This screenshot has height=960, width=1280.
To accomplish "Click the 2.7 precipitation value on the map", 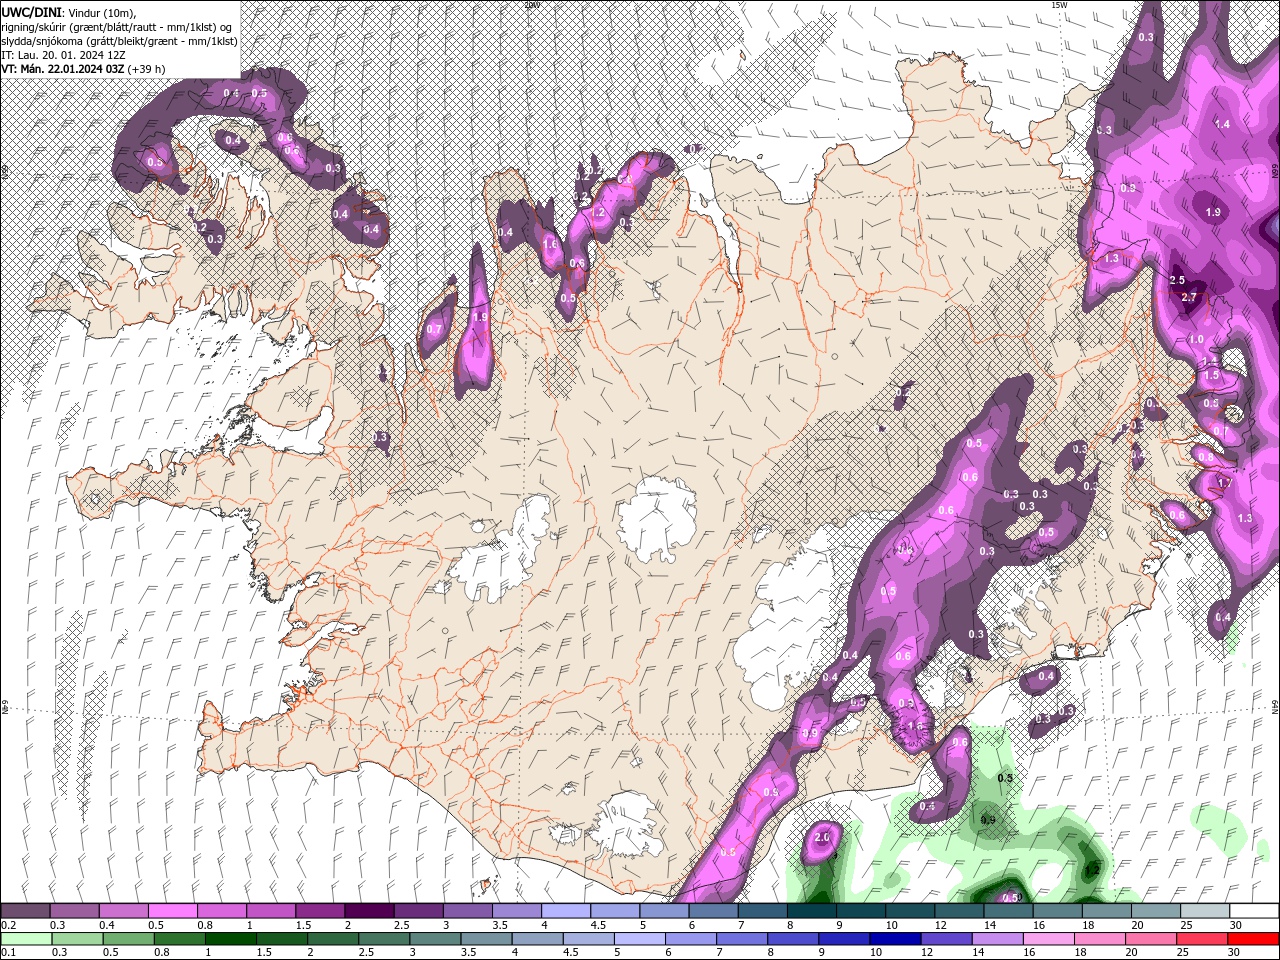I will 1189,297.
